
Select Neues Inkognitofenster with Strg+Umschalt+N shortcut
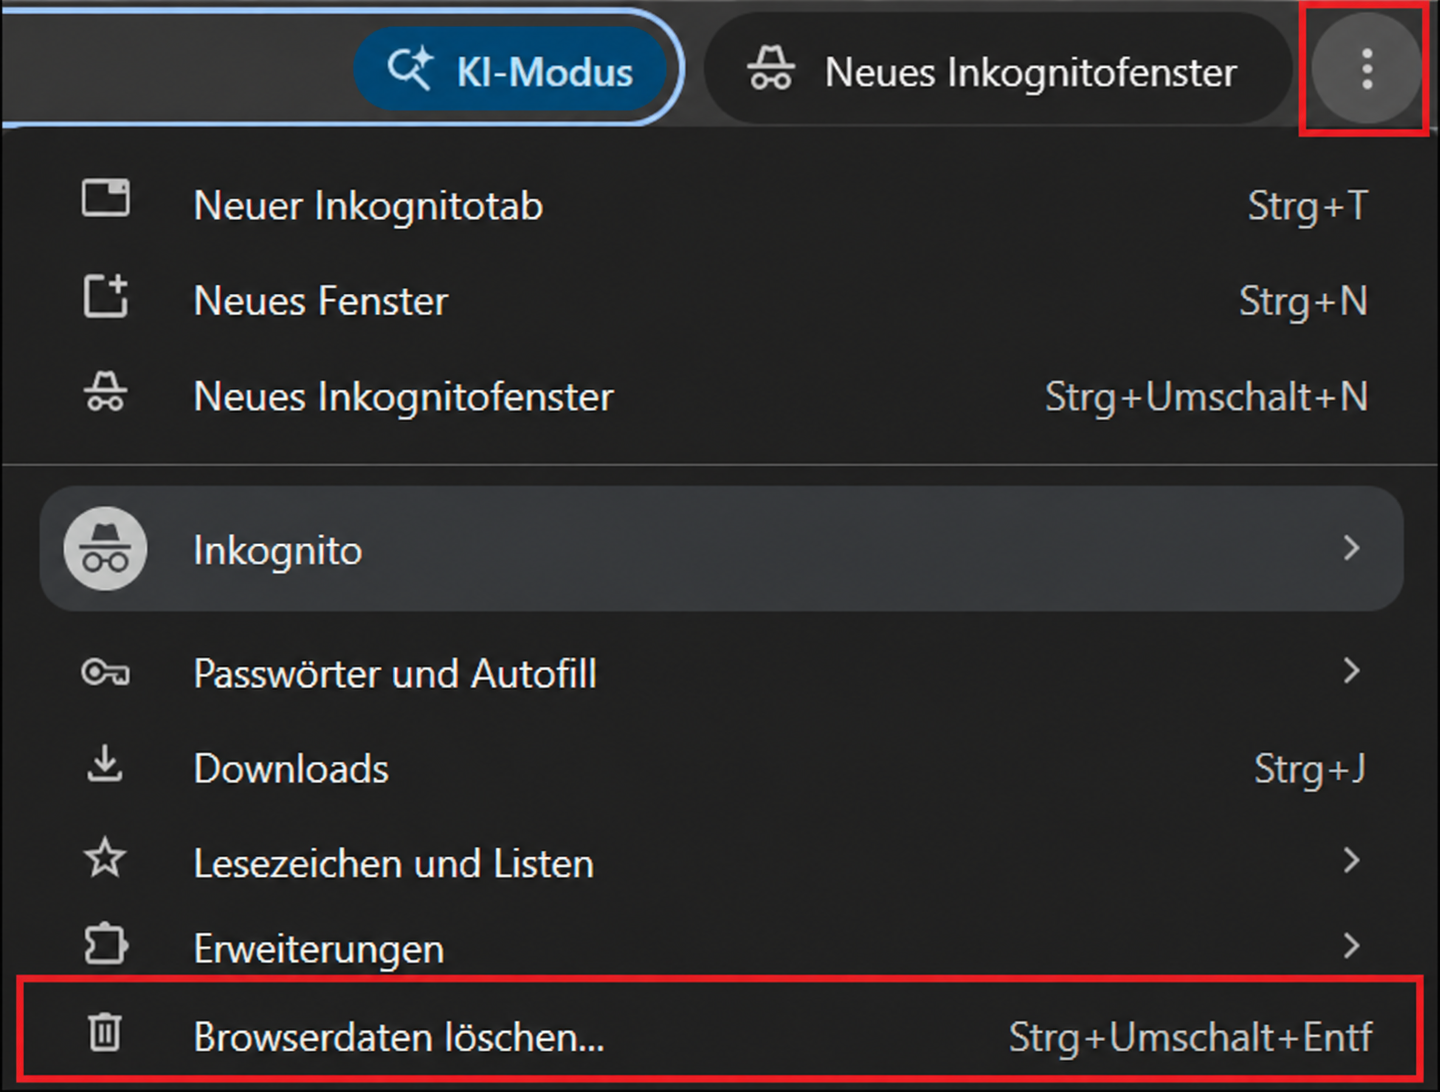click(720, 397)
